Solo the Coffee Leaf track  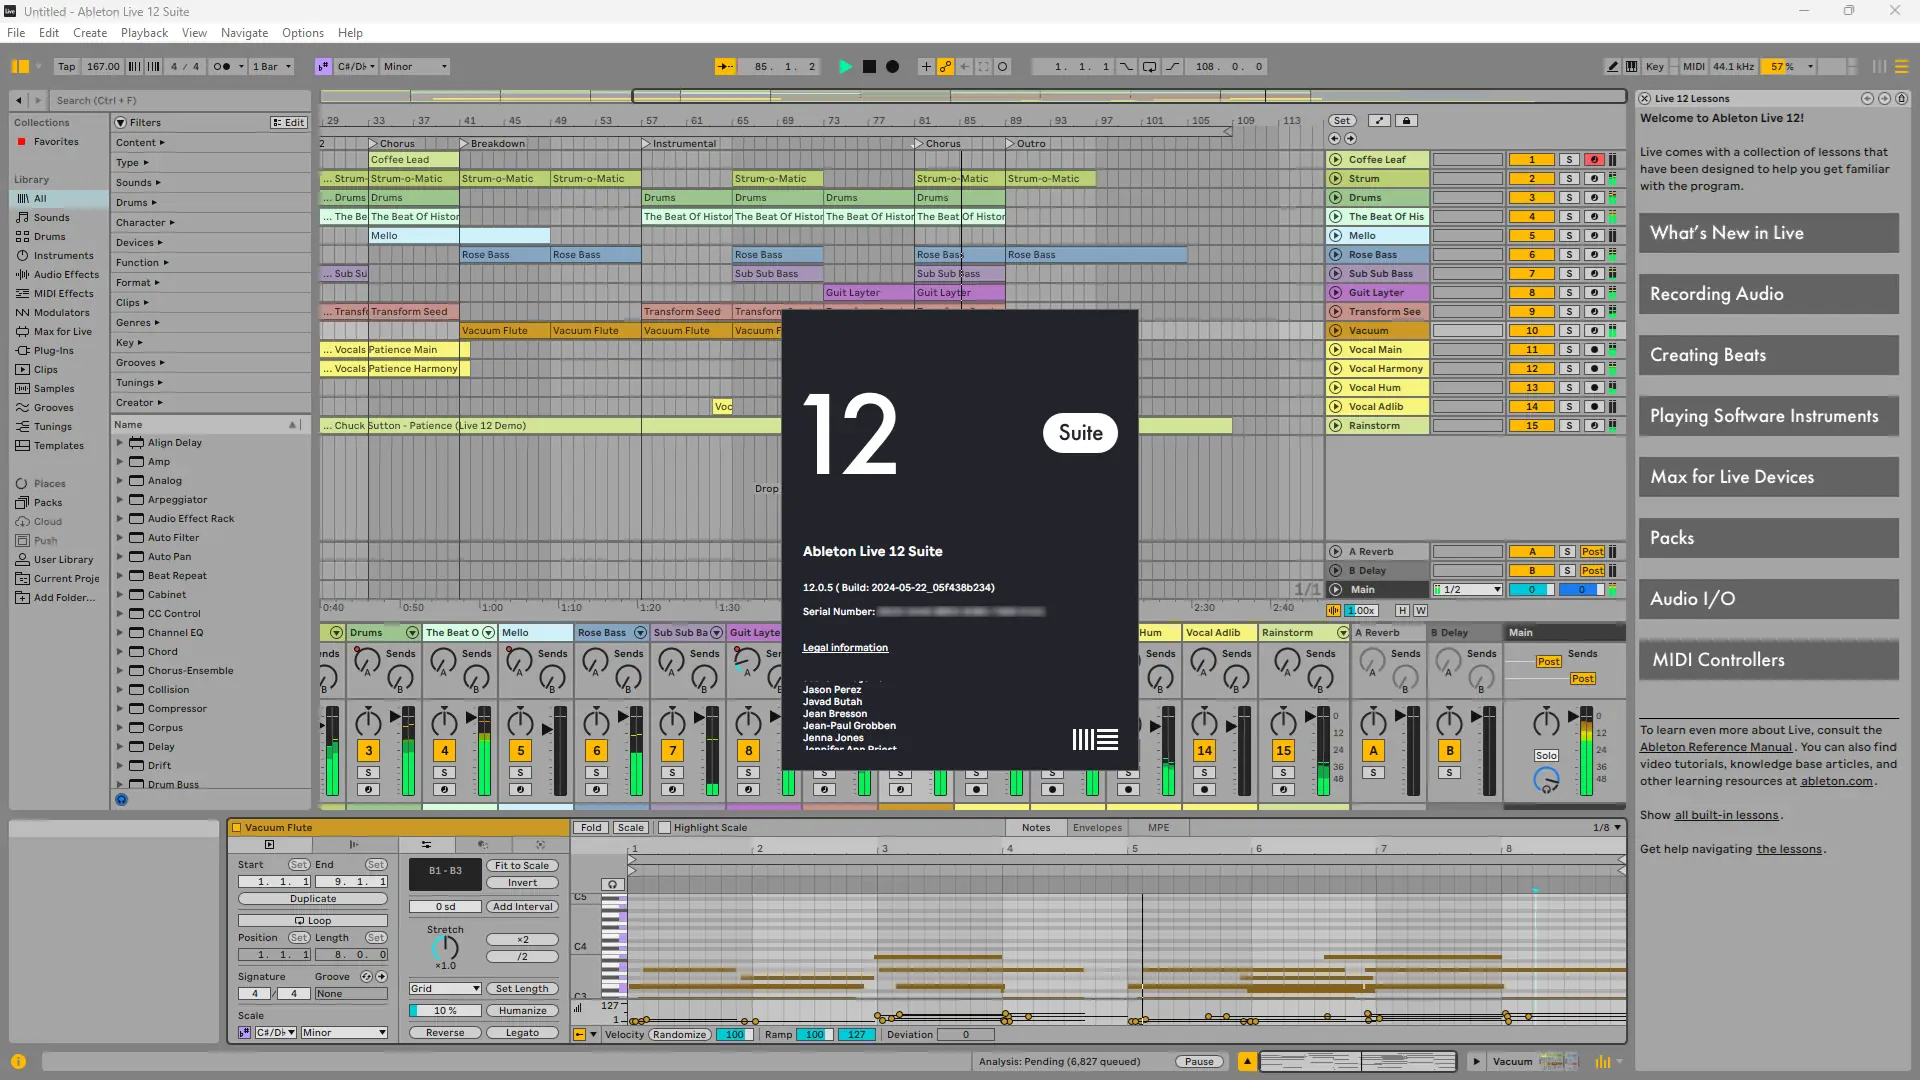pyautogui.click(x=1570, y=160)
